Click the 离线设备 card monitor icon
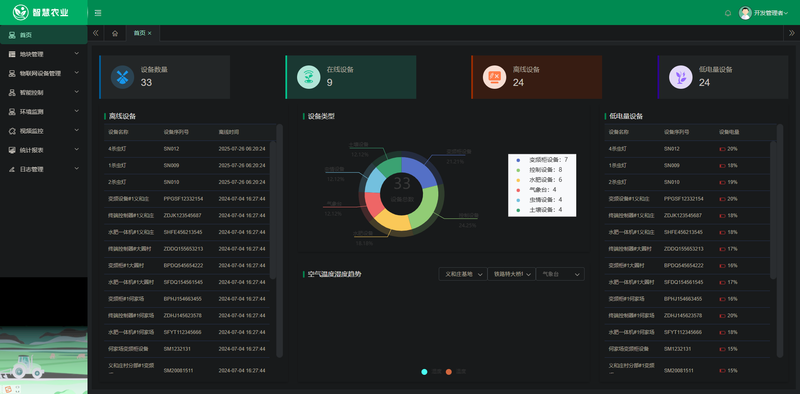This screenshot has width=800, height=394. [x=494, y=77]
